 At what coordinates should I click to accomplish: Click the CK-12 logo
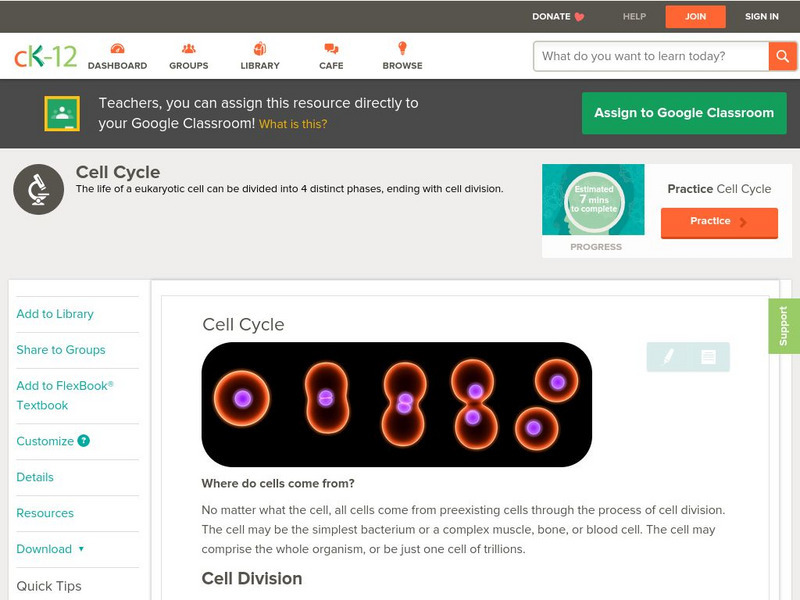[x=45, y=57]
